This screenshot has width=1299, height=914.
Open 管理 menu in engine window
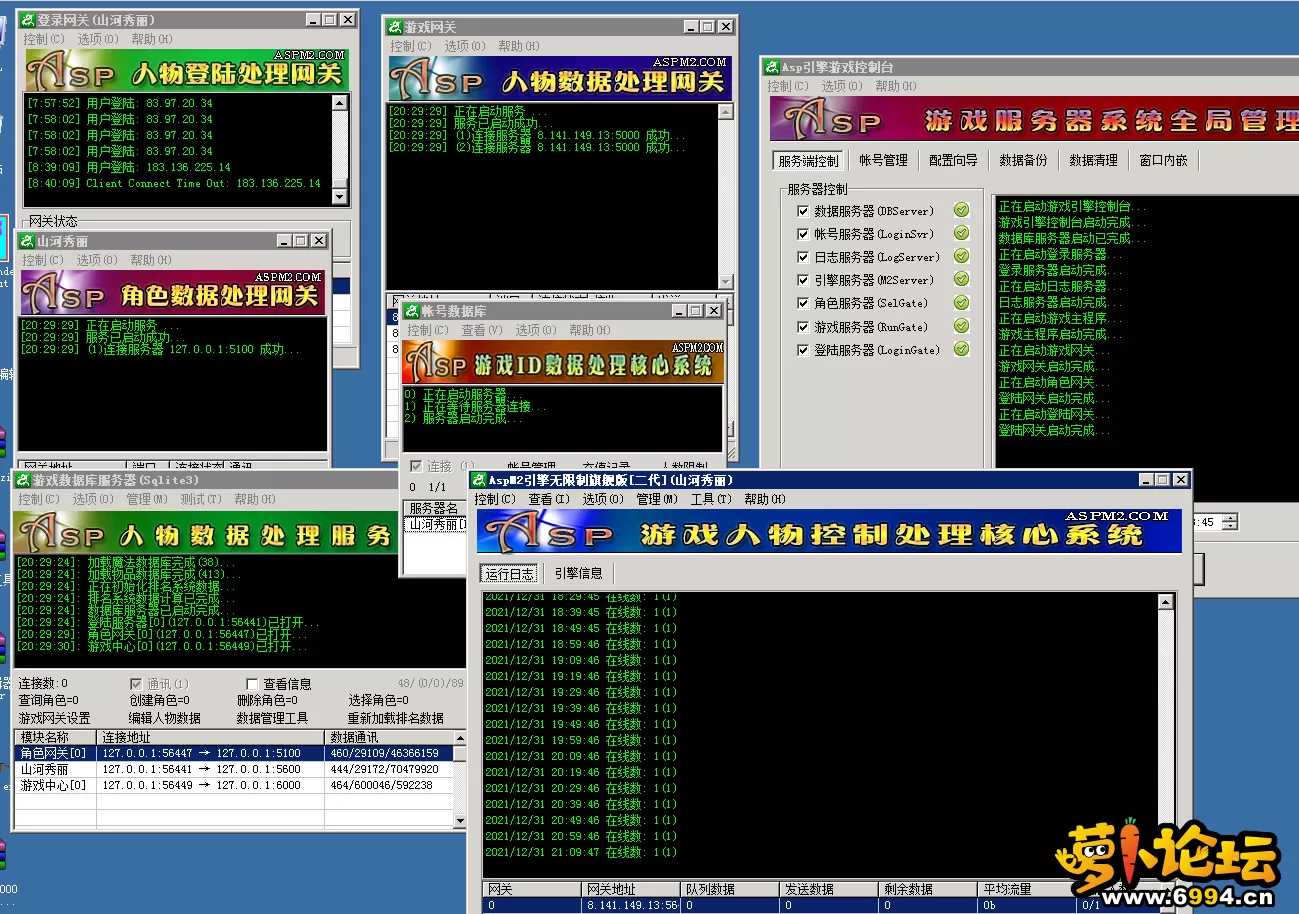tap(656, 499)
